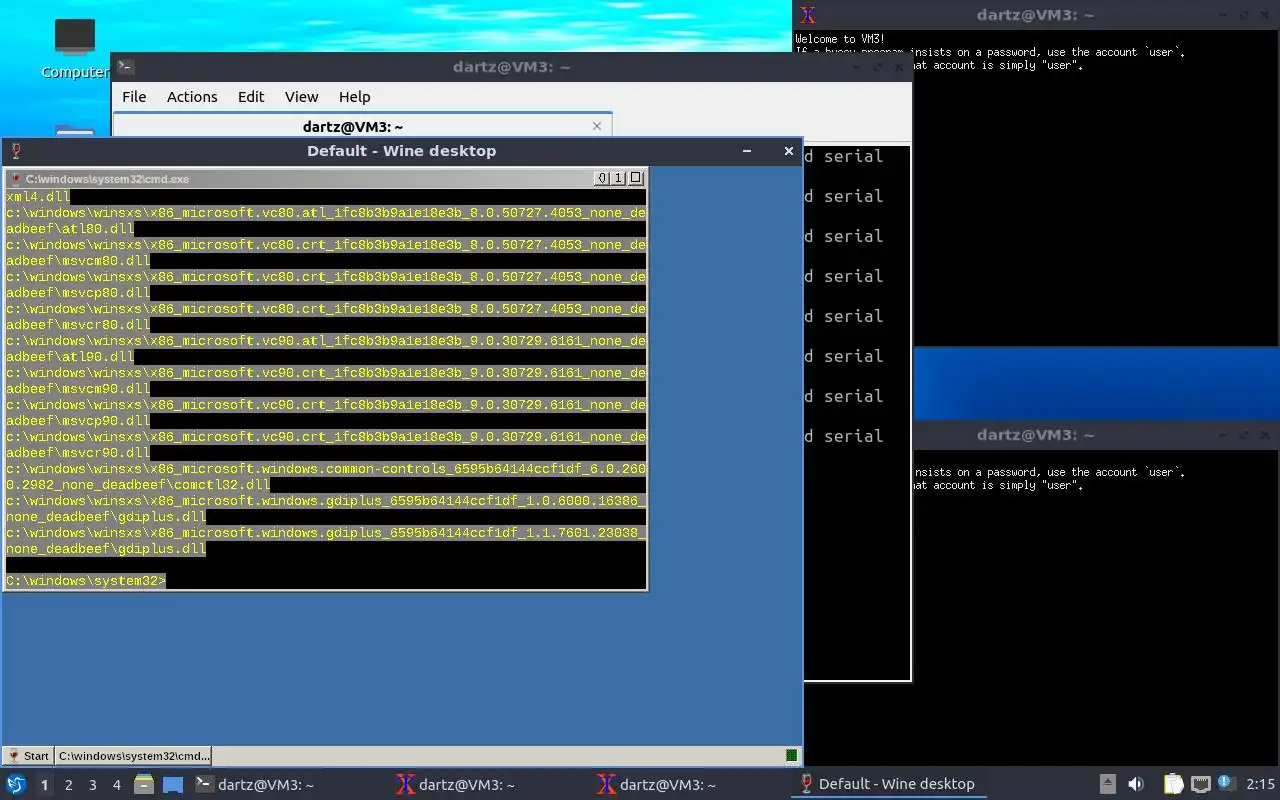The image size is (1280, 800).
Task: Click the X icon in the top xterm title bar
Action: 808,14
